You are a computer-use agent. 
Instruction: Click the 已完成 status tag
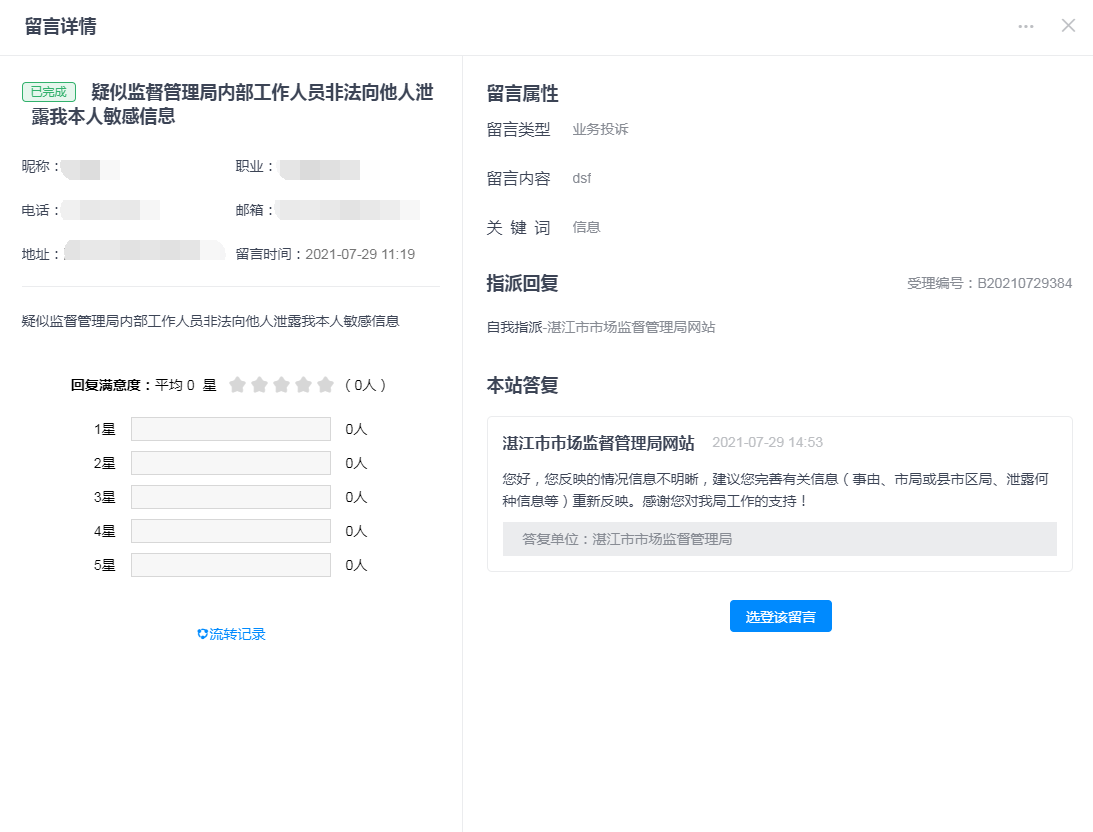[49, 92]
